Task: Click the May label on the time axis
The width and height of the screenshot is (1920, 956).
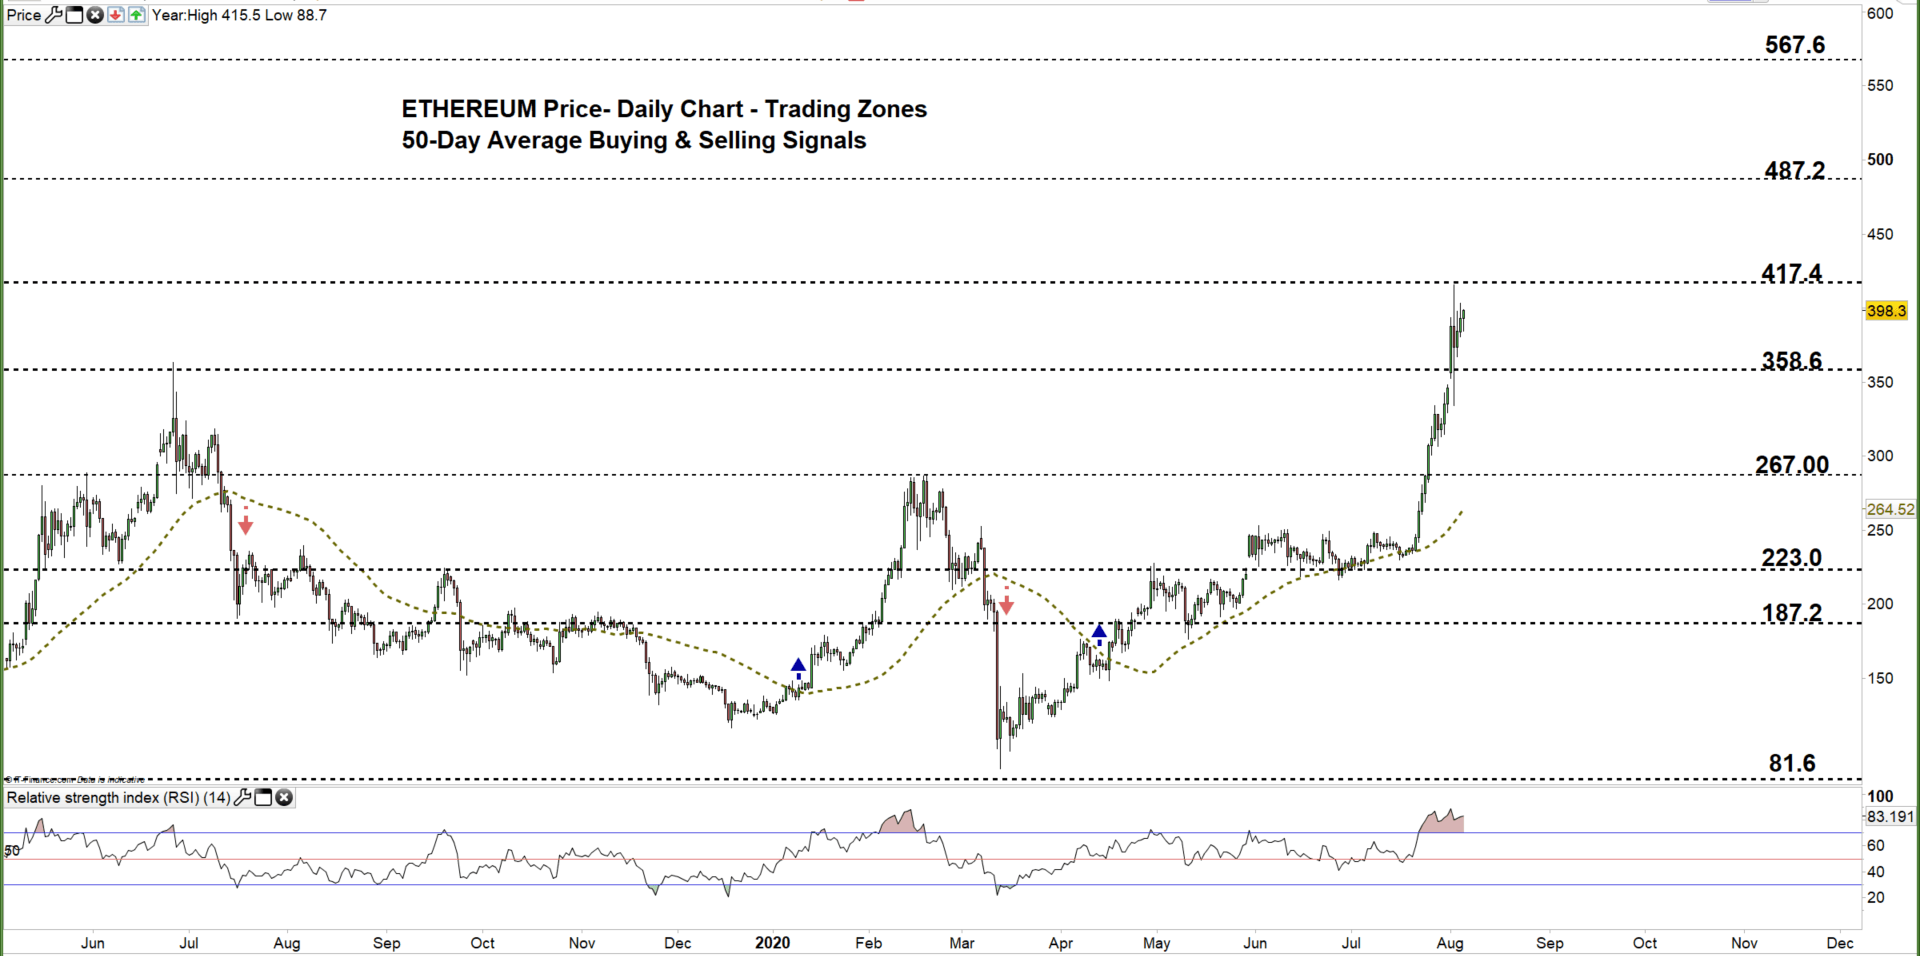Action: 1157,943
